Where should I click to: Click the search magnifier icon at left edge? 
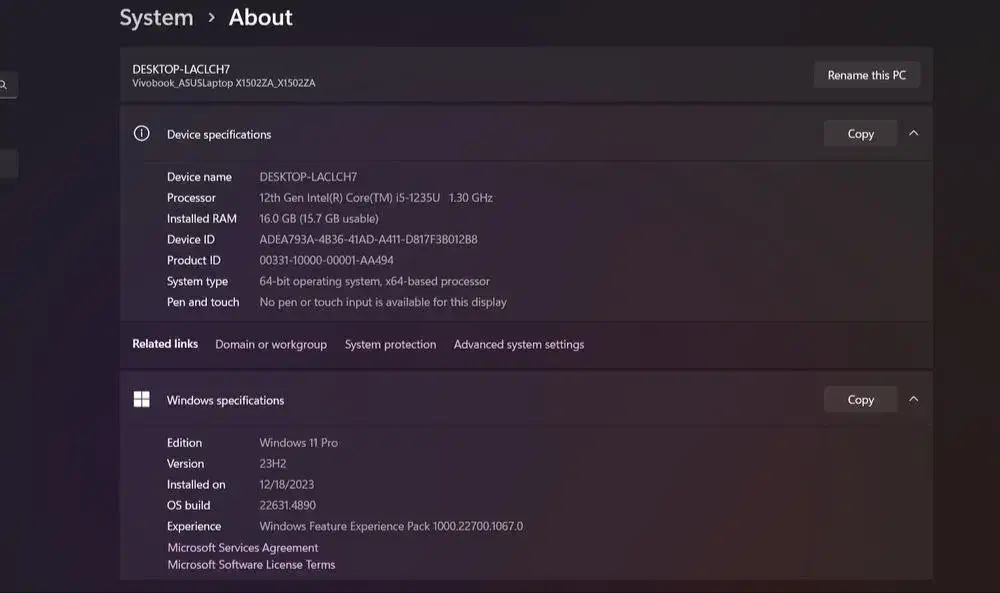(x=4, y=86)
